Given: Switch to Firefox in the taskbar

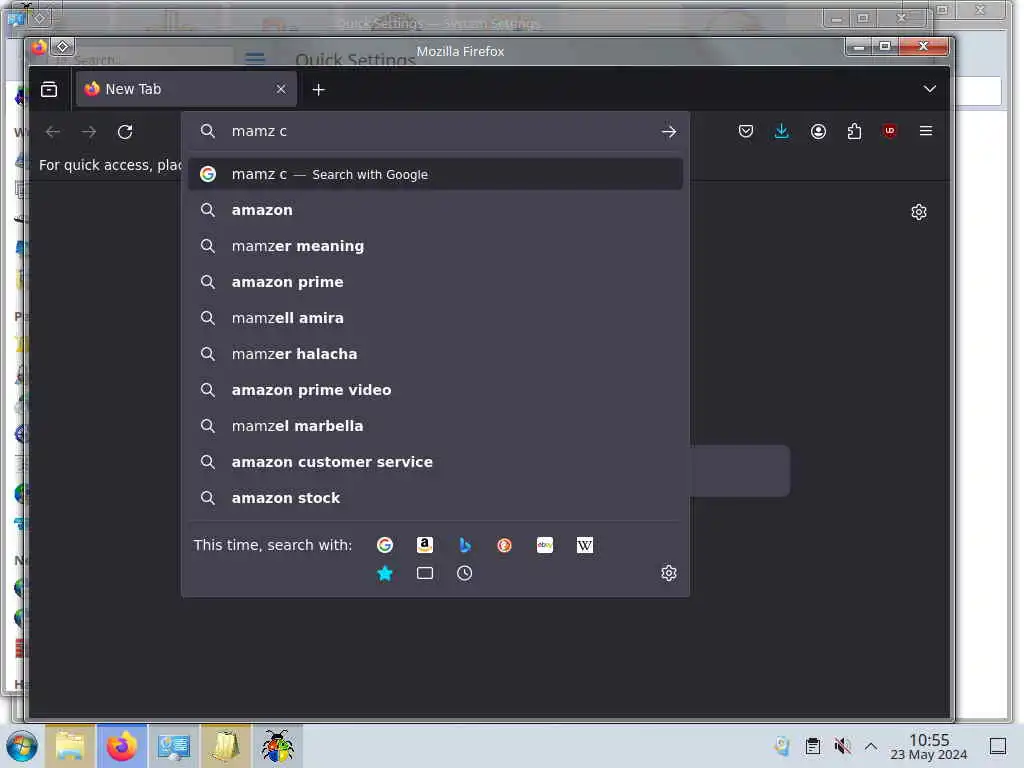Looking at the screenshot, I should point(122,746).
